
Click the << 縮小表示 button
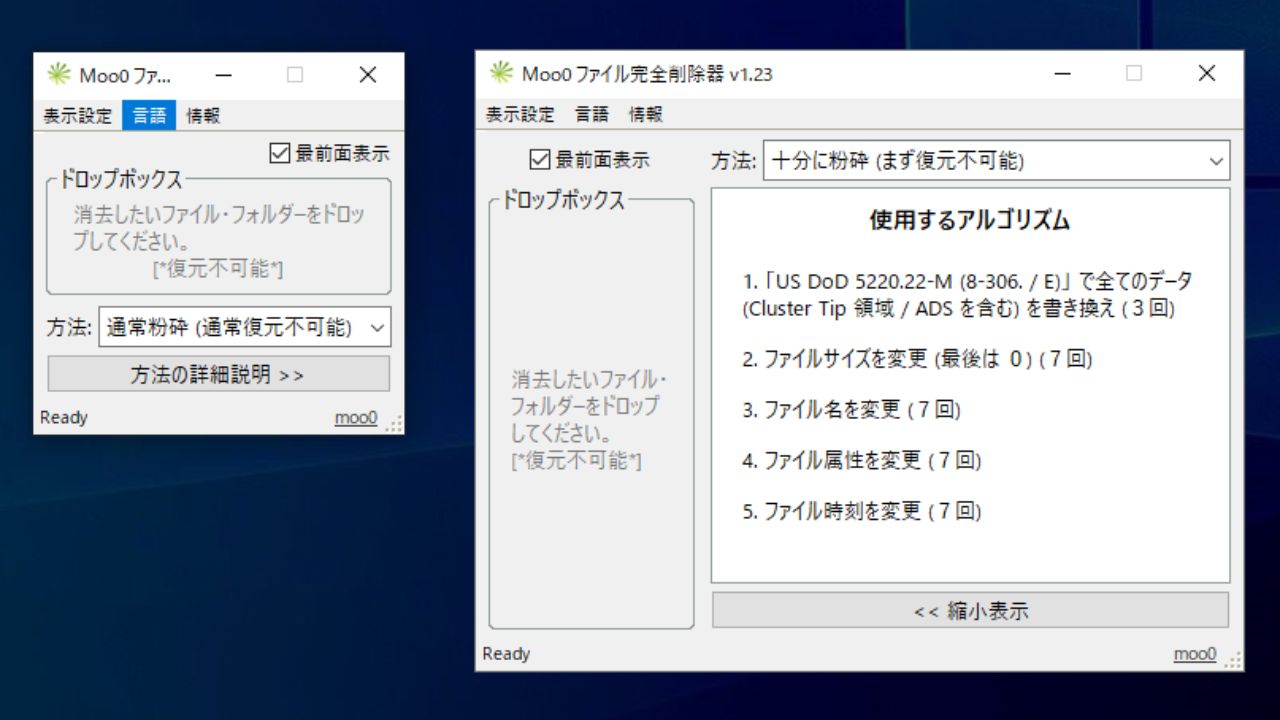(970, 610)
